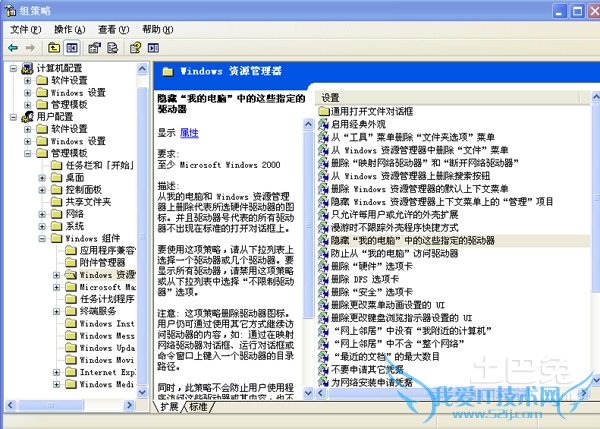Image resolution: width=600 pixels, height=429 pixels.
Task: Click the 计算机配置 computer icon
Action: [x=27, y=68]
